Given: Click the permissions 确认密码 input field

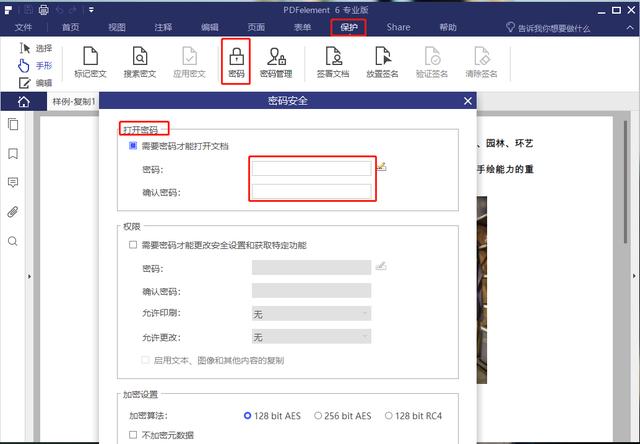Looking at the screenshot, I should click(x=311, y=291).
